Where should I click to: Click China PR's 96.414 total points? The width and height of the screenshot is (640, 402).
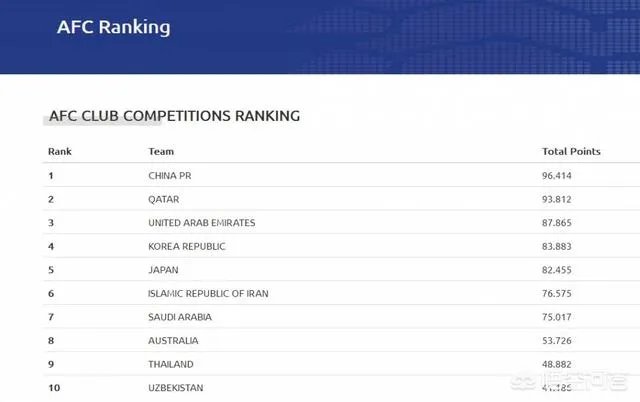tap(559, 175)
